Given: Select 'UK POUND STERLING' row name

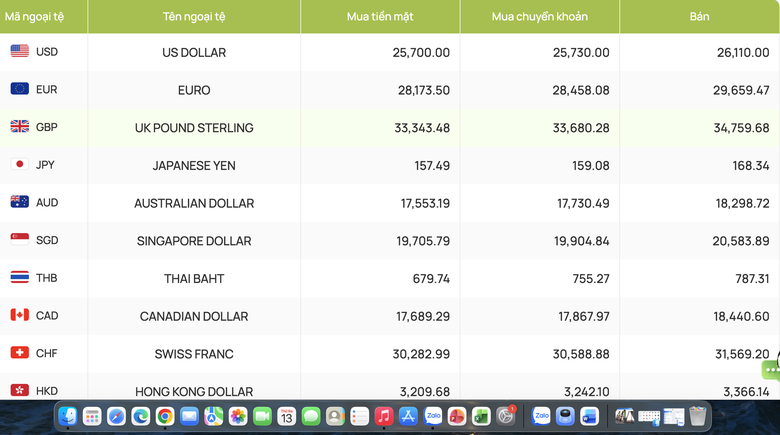Looking at the screenshot, I should tap(194, 128).
